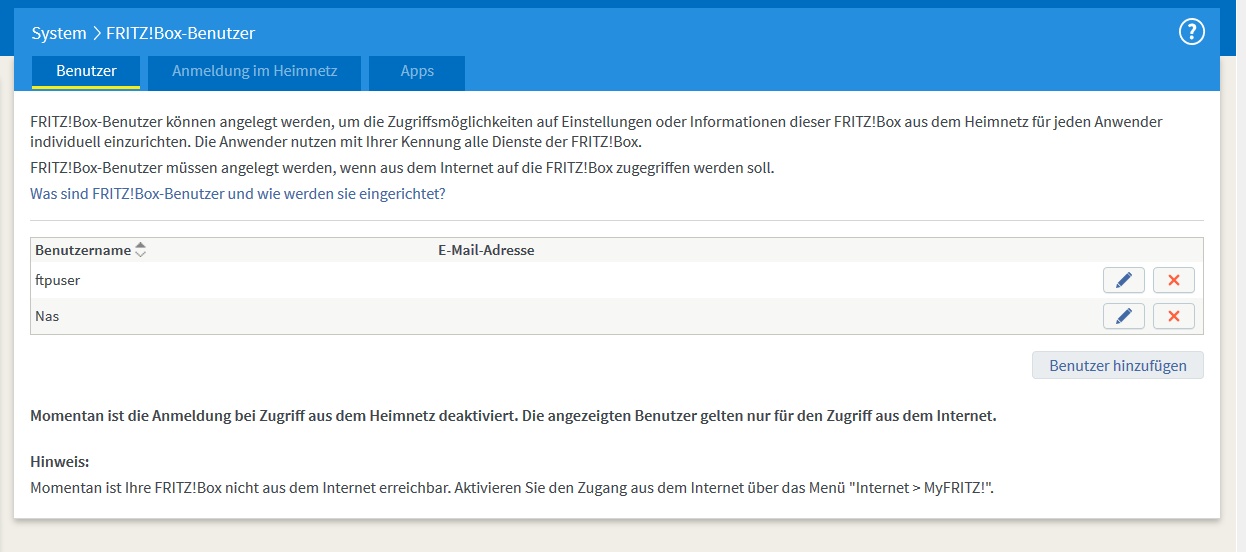Click the Benutzer hinzufügen button

click(x=1118, y=365)
